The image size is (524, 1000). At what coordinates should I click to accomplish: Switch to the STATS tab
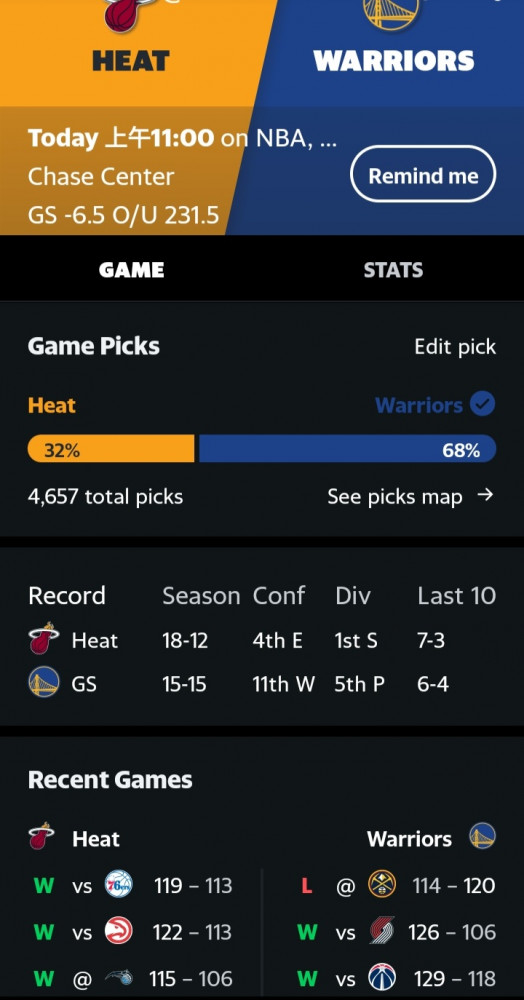click(x=393, y=270)
